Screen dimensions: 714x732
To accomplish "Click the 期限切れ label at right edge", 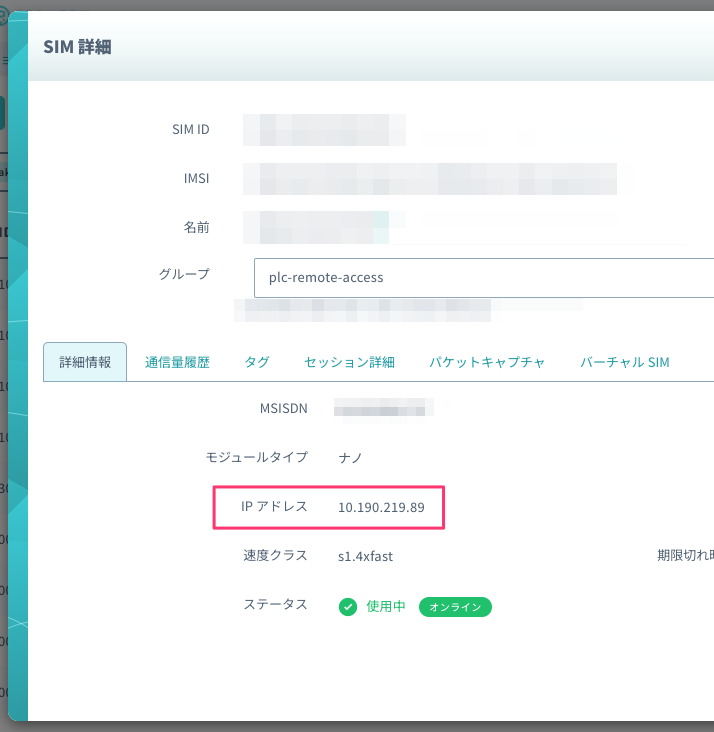I will pyautogui.click(x=684, y=556).
